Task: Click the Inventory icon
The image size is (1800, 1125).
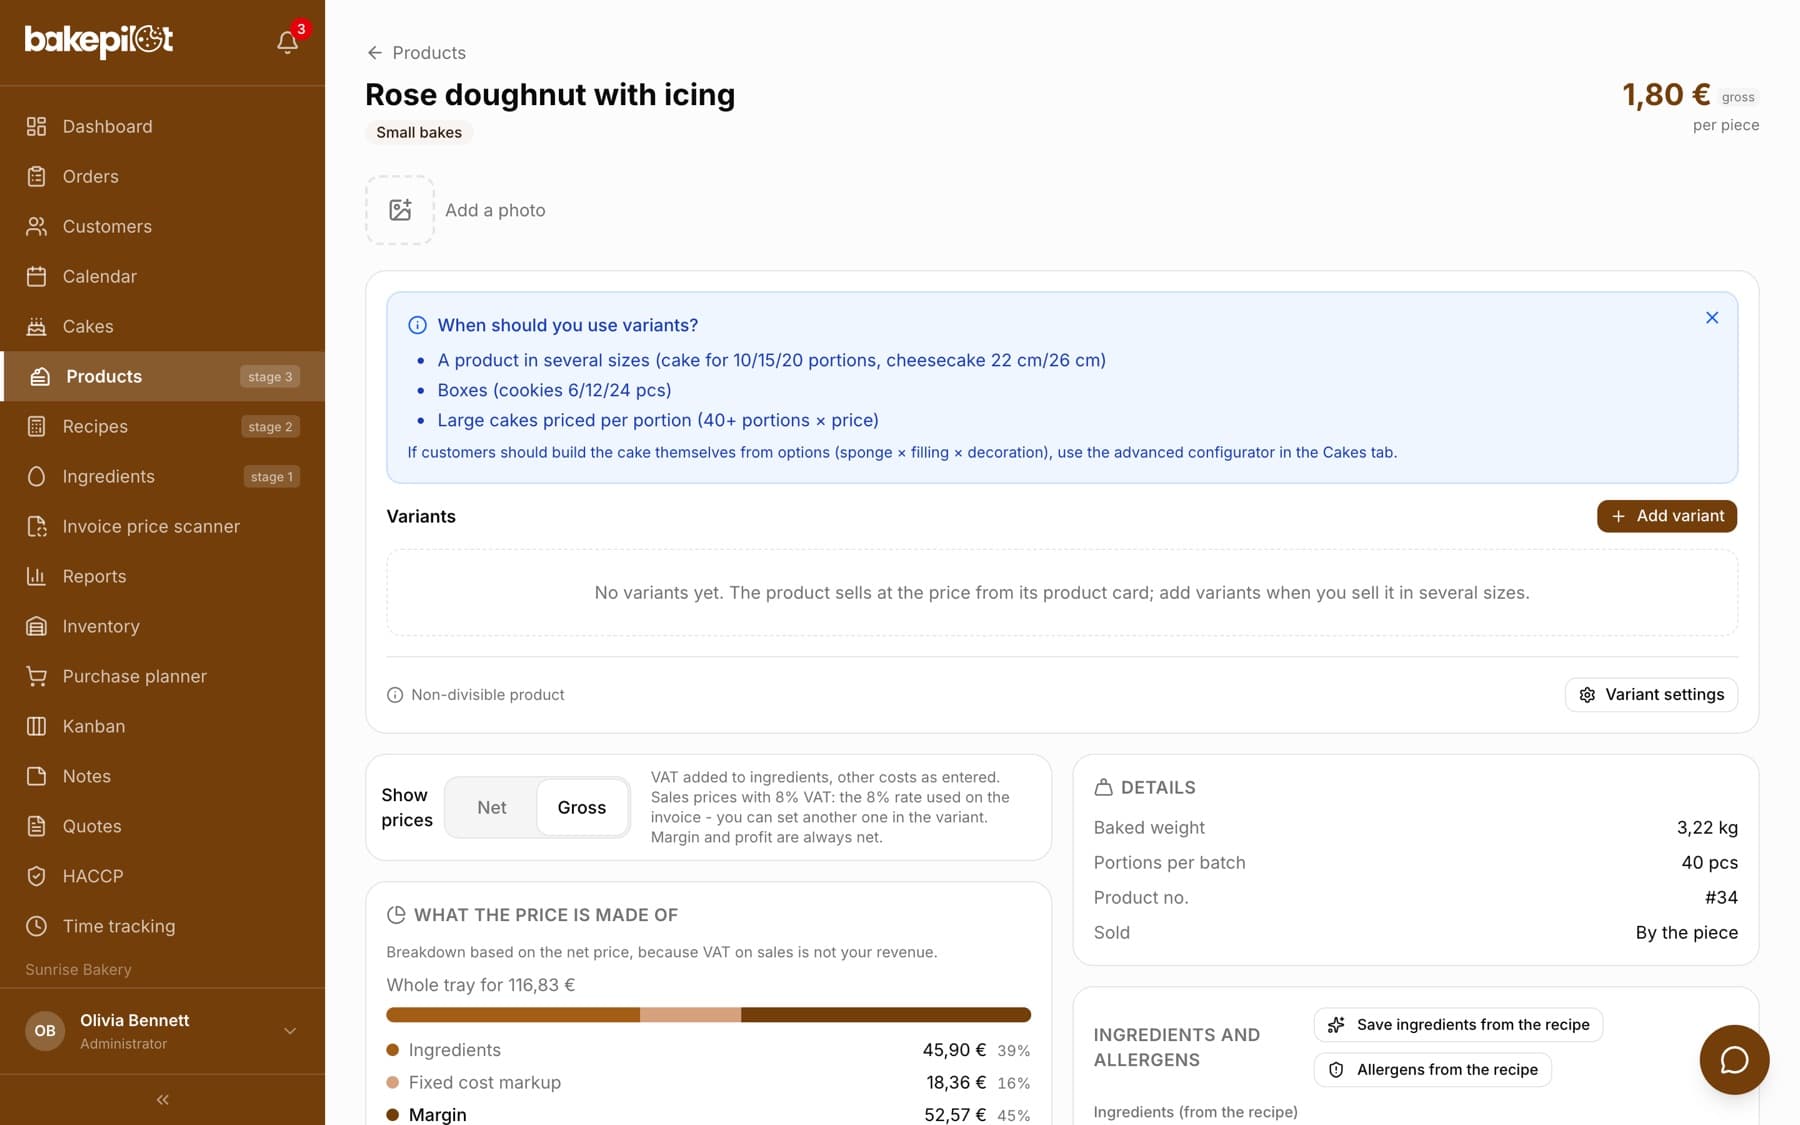Action: [x=37, y=626]
